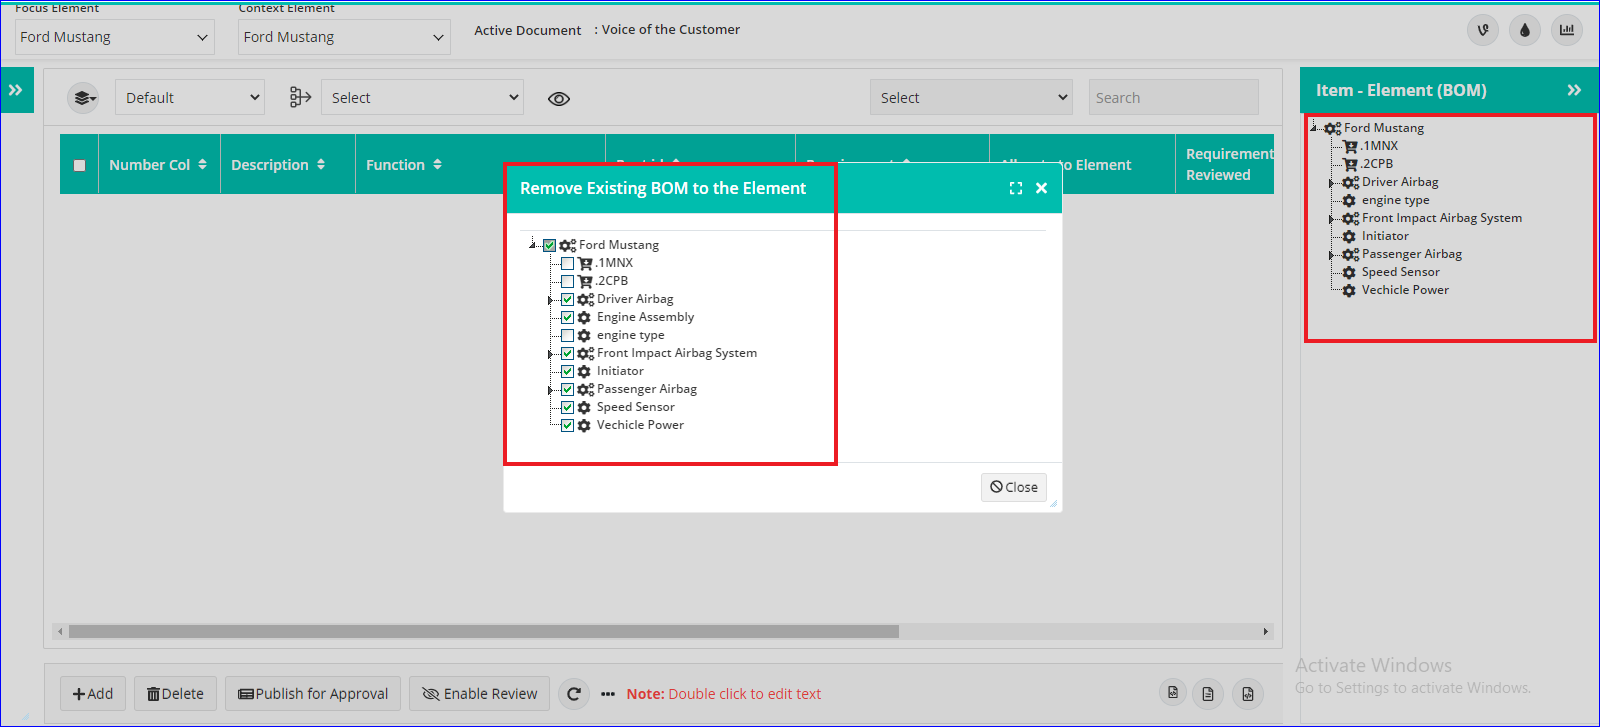Image resolution: width=1600 pixels, height=727 pixels.
Task: Click the voice icon at top right
Action: coord(1483,30)
